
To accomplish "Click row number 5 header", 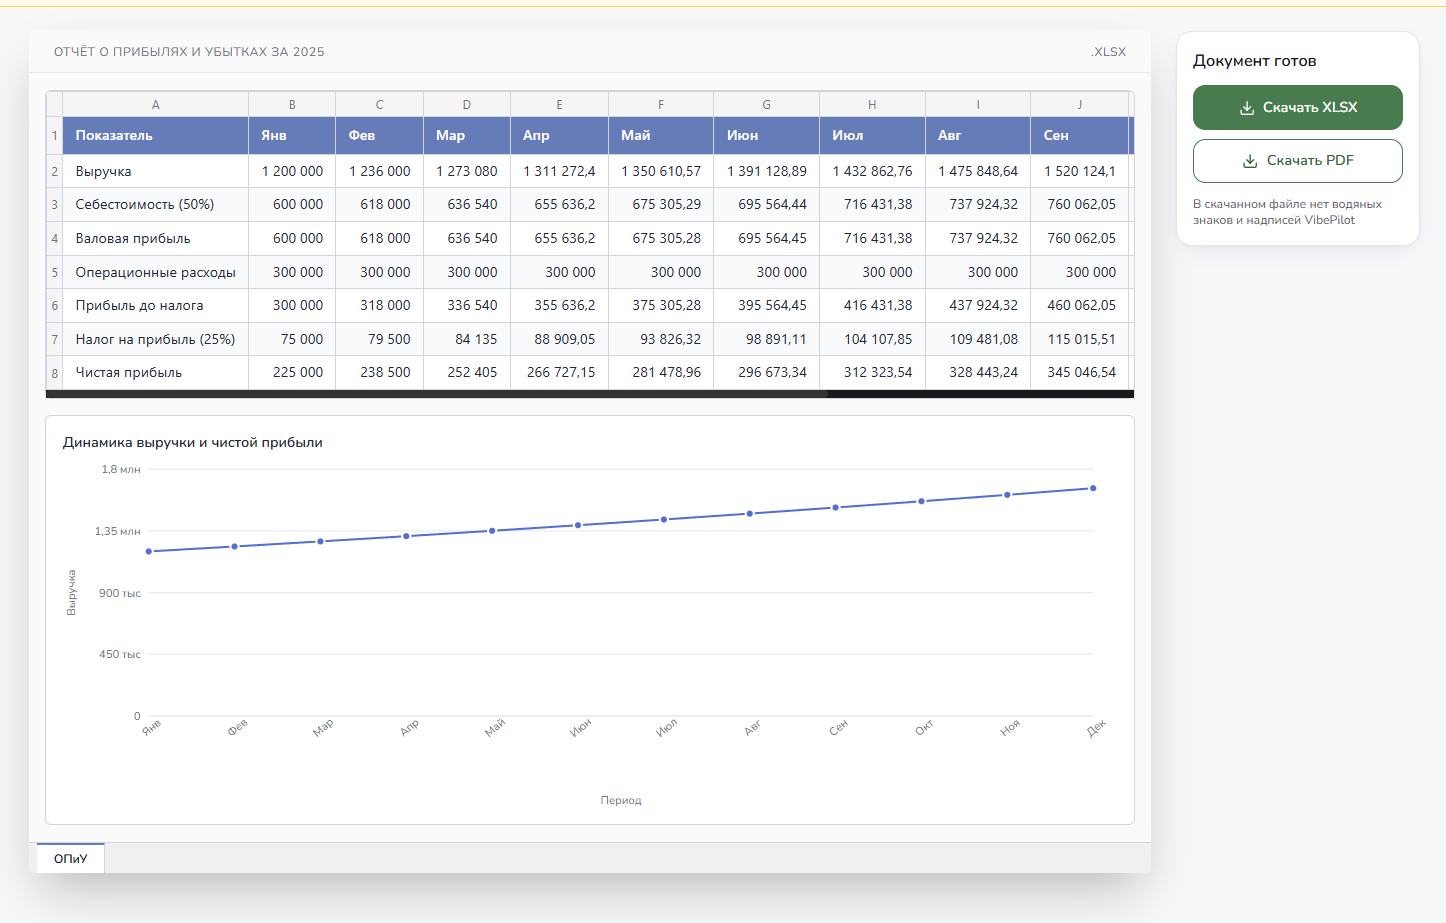I will [54, 272].
